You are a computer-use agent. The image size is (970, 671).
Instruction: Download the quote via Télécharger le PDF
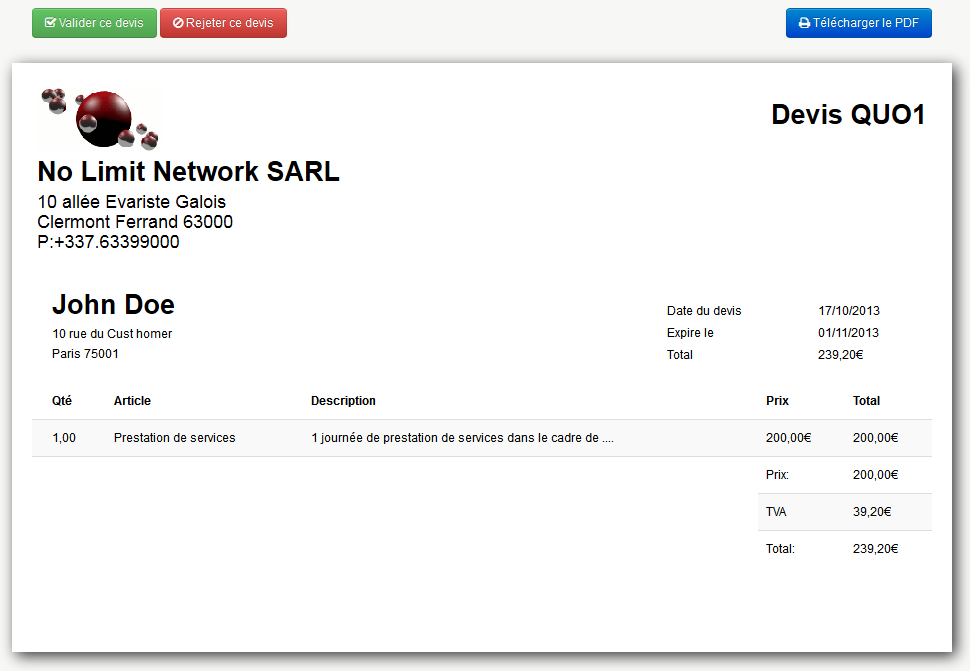(858, 23)
